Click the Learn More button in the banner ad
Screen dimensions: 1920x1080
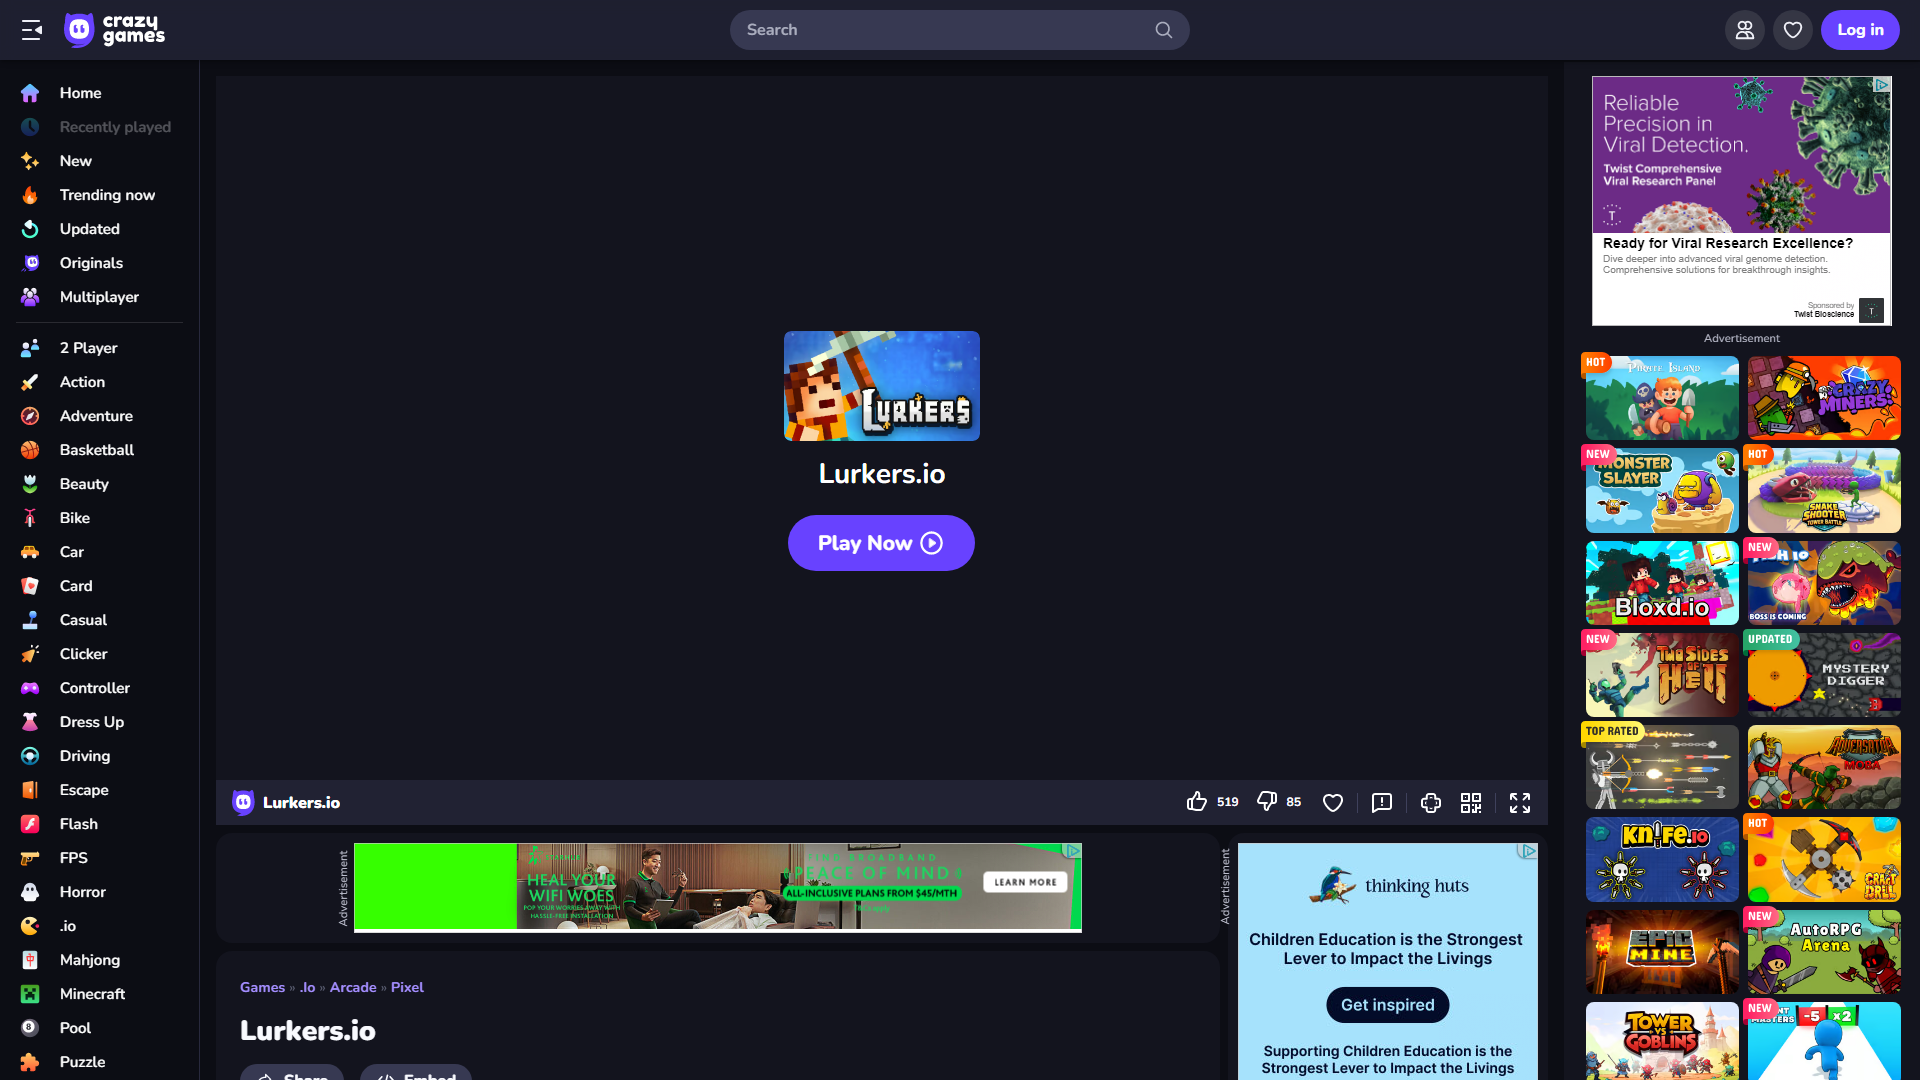coord(1025,882)
